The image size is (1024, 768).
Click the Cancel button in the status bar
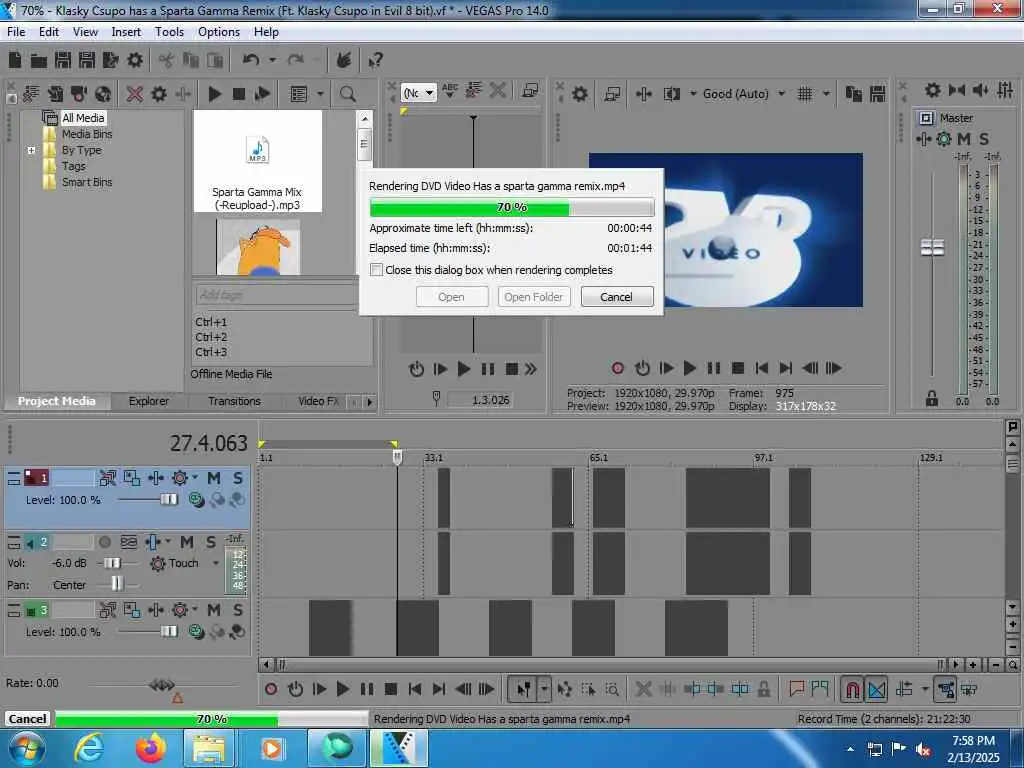pos(27,719)
